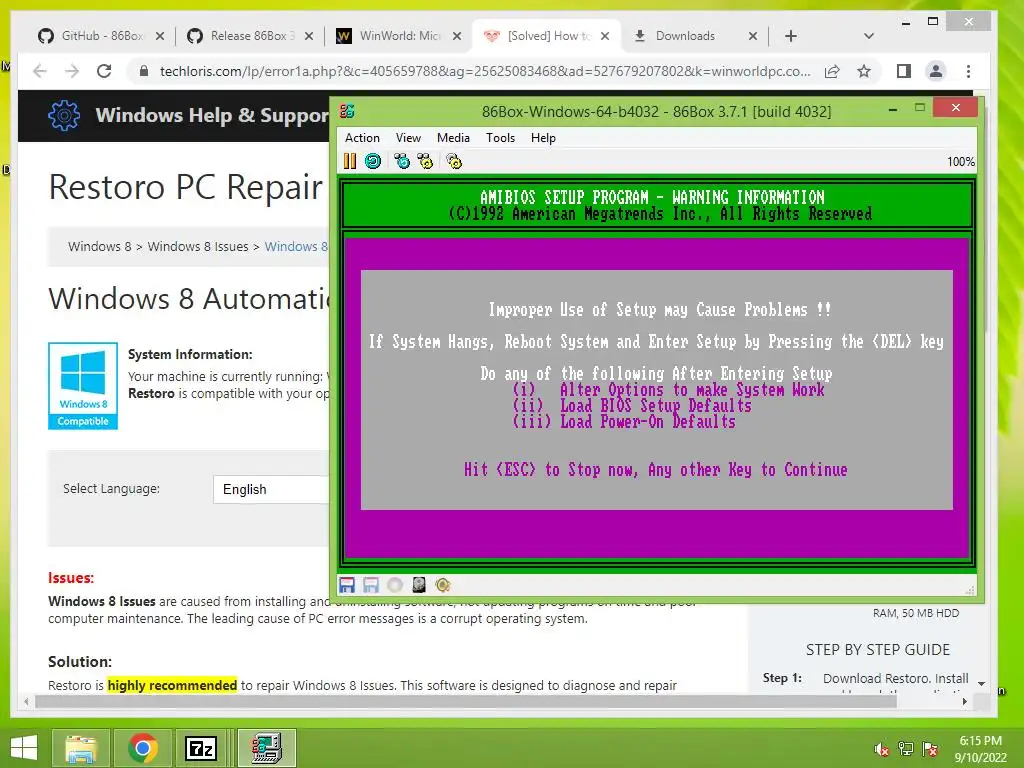Open 7-Zip from the taskbar
The image size is (1024, 768).
point(201,748)
